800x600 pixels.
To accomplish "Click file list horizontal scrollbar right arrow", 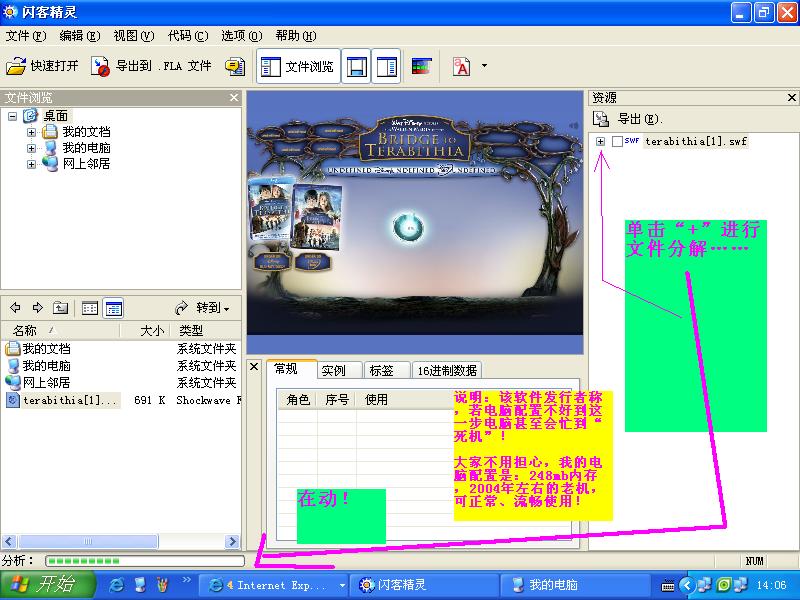I will tap(232, 541).
